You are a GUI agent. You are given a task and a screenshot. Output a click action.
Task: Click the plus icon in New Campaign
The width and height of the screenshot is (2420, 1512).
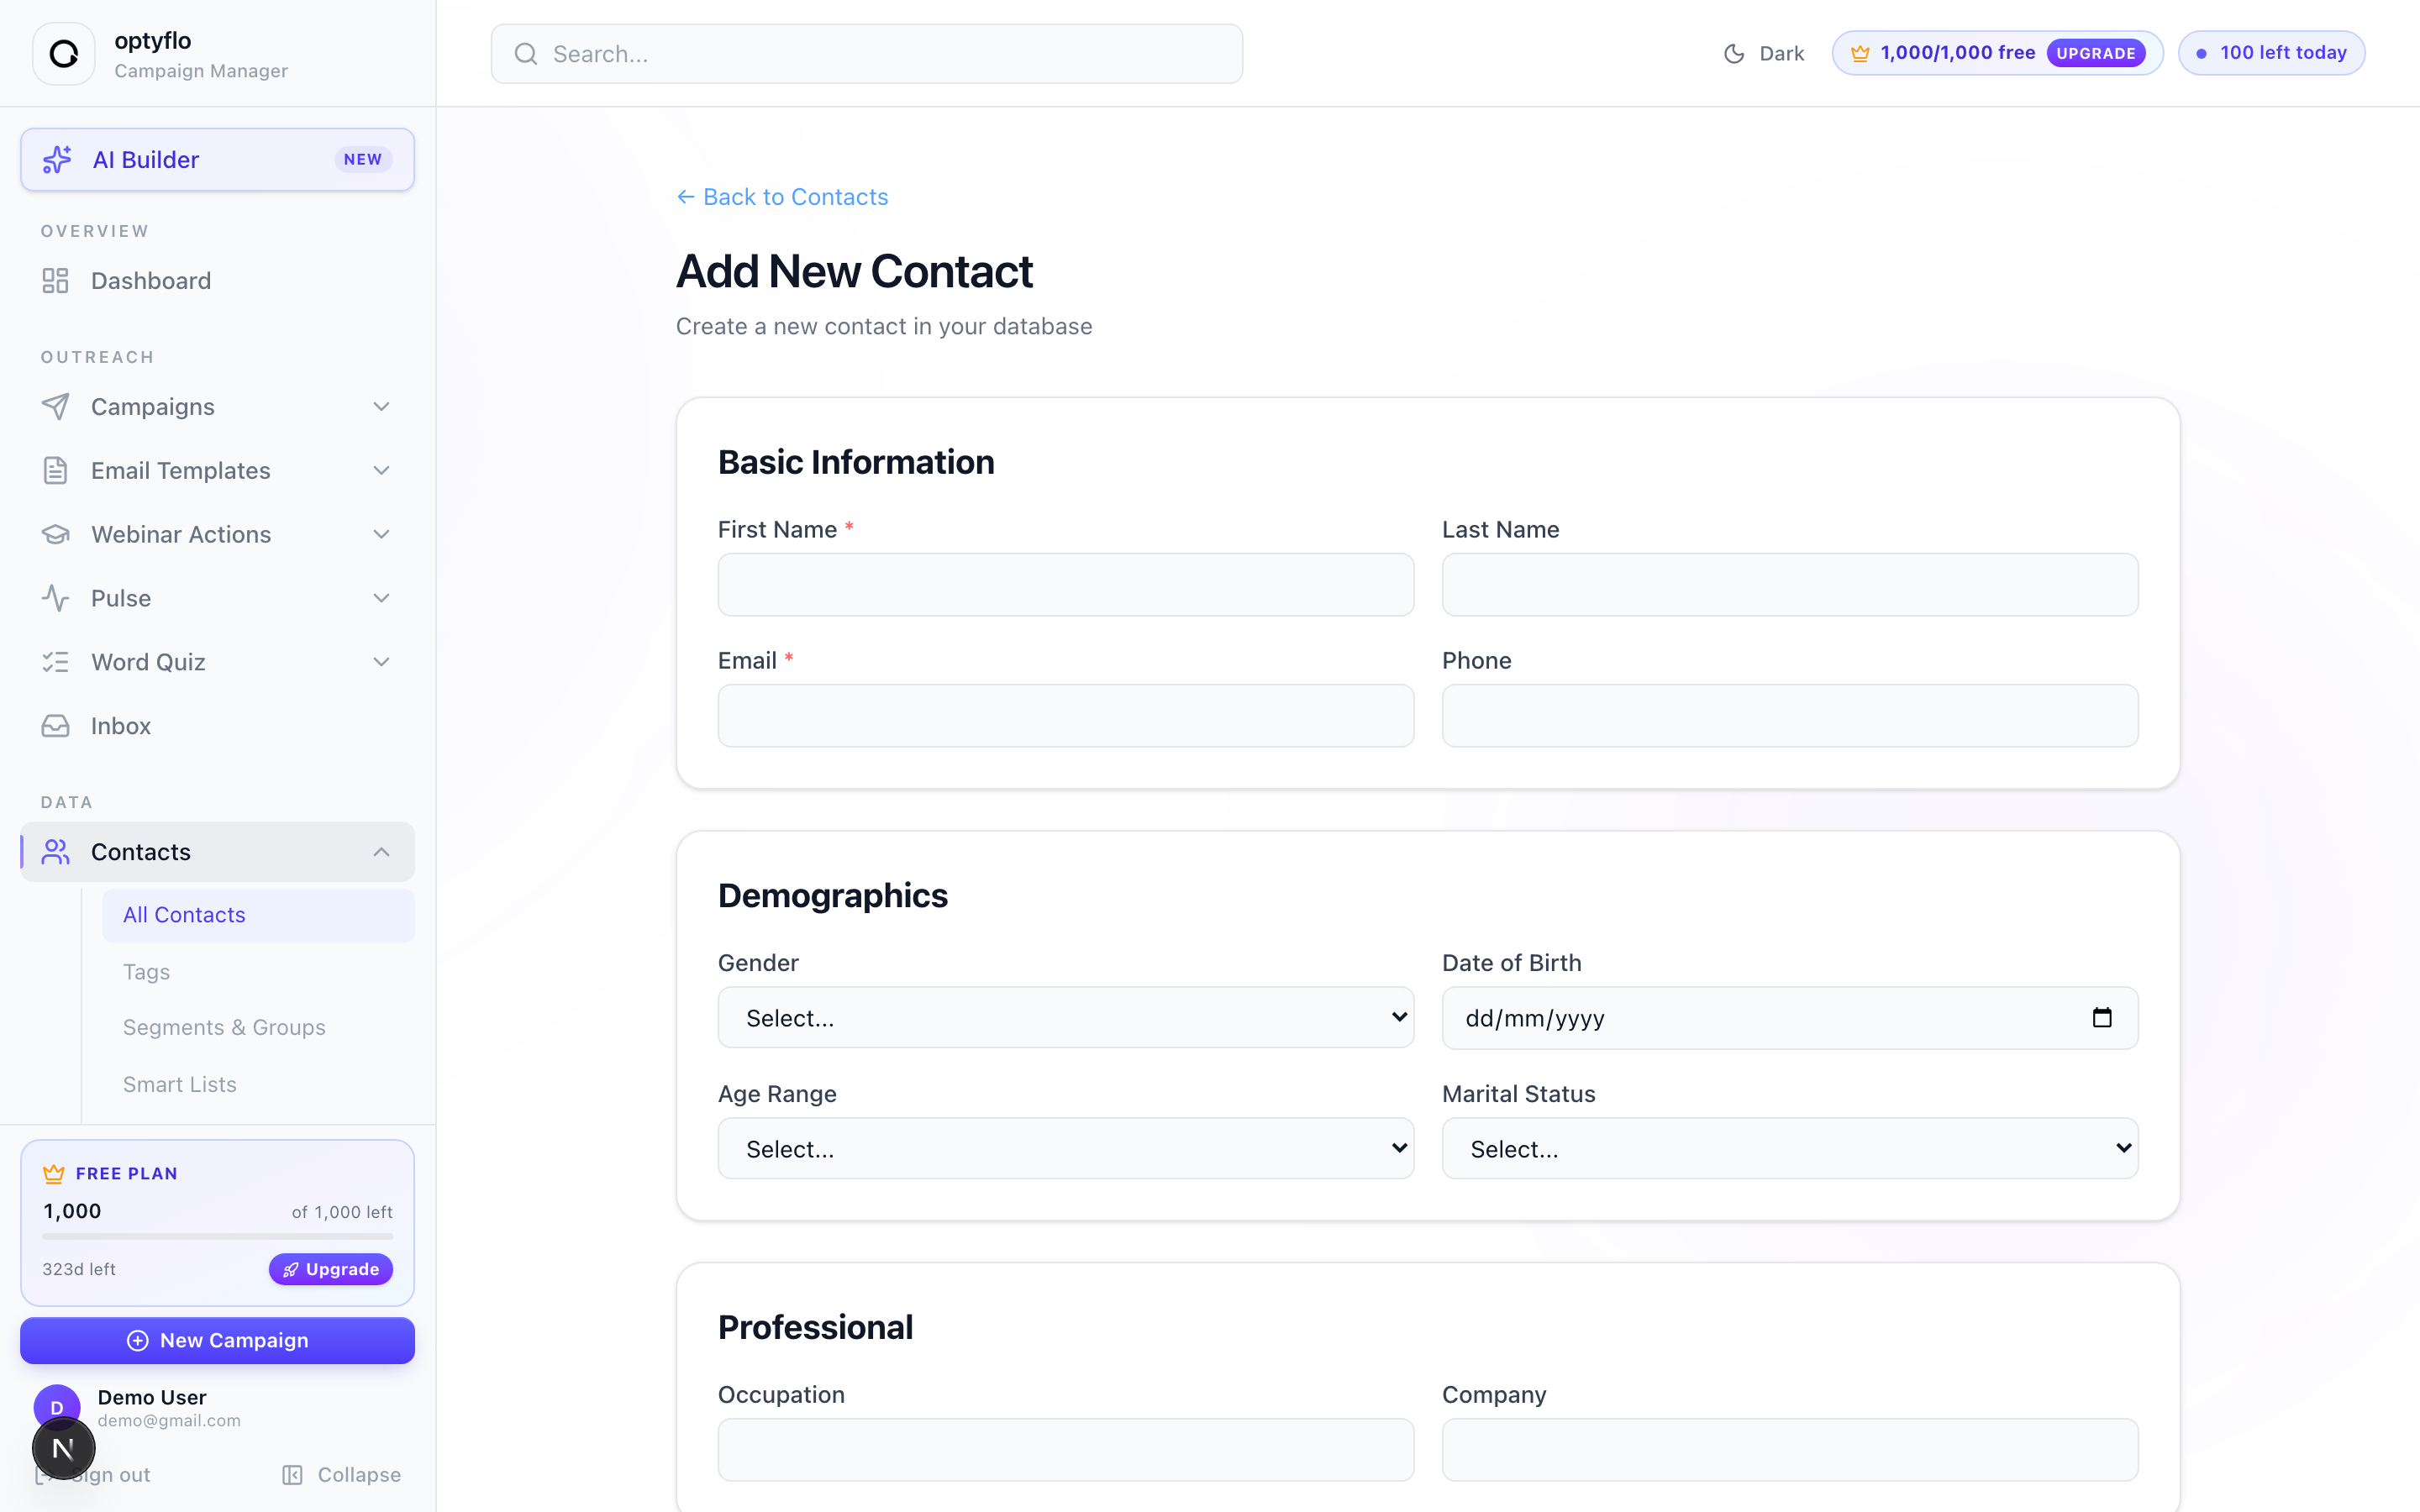tap(138, 1341)
